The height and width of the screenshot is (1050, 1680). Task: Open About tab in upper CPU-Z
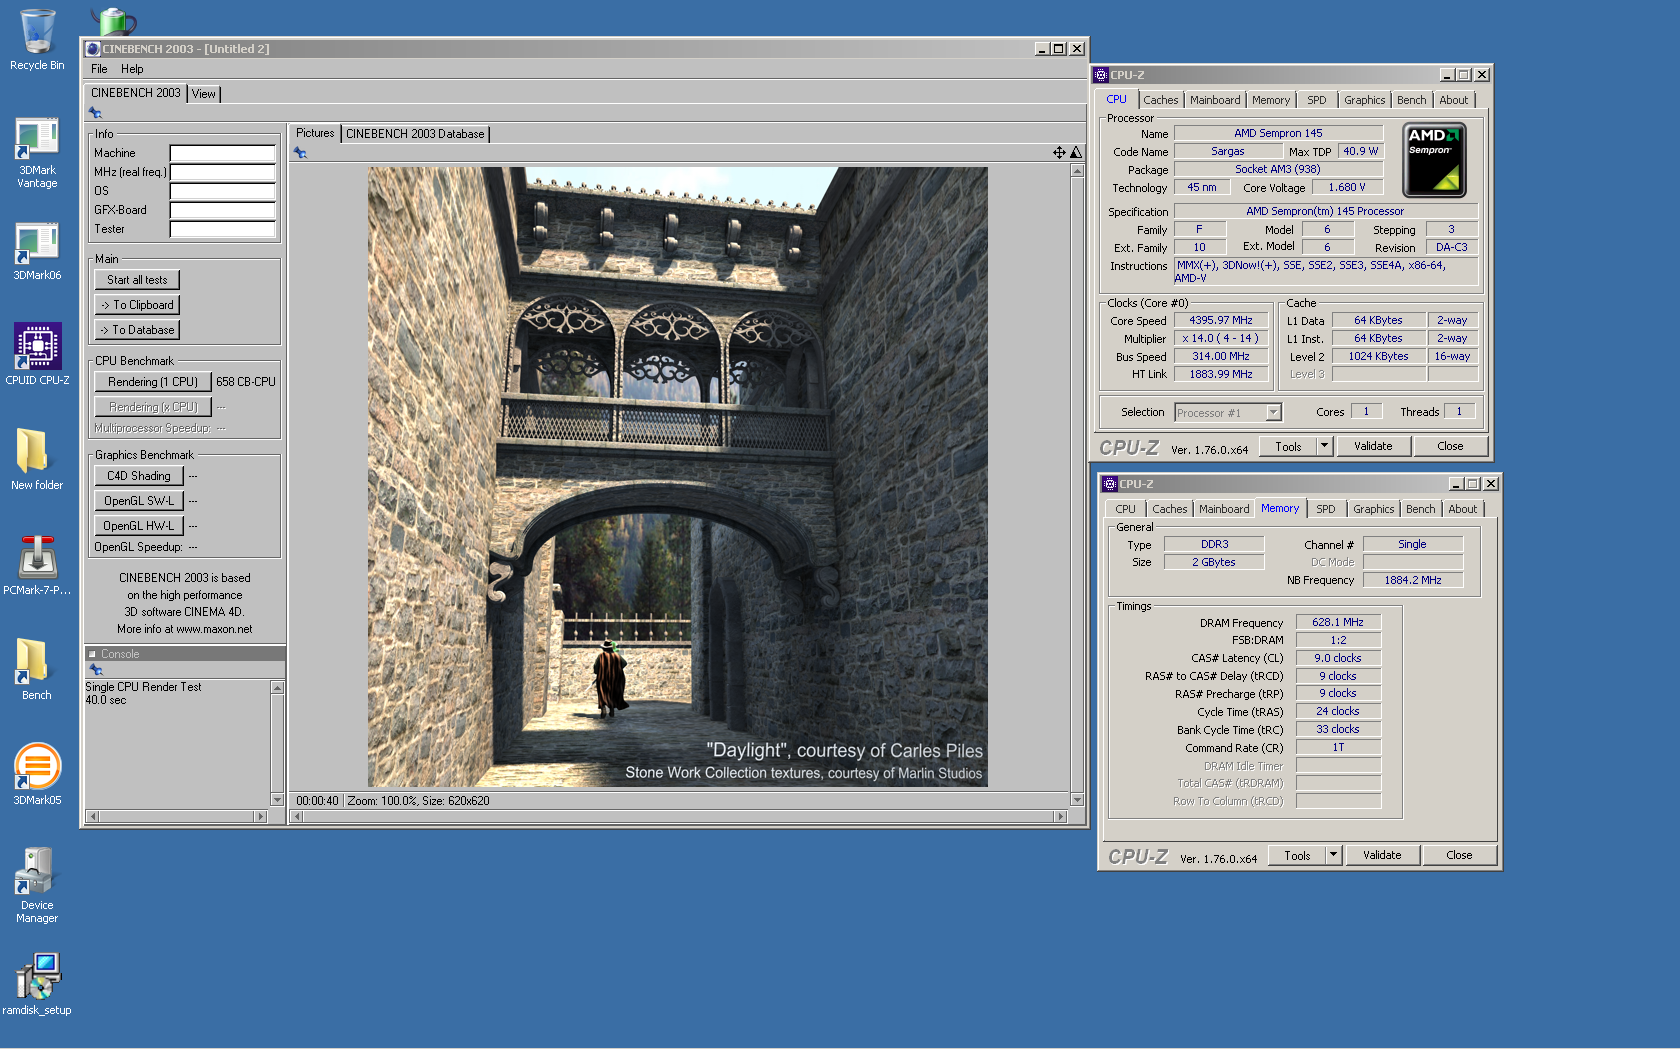click(x=1454, y=100)
